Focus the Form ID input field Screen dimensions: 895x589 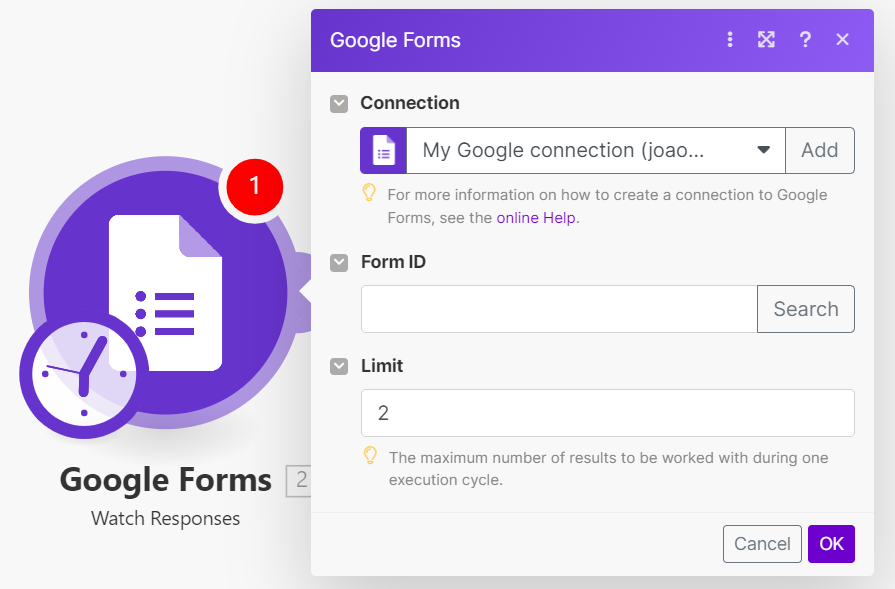coord(559,309)
